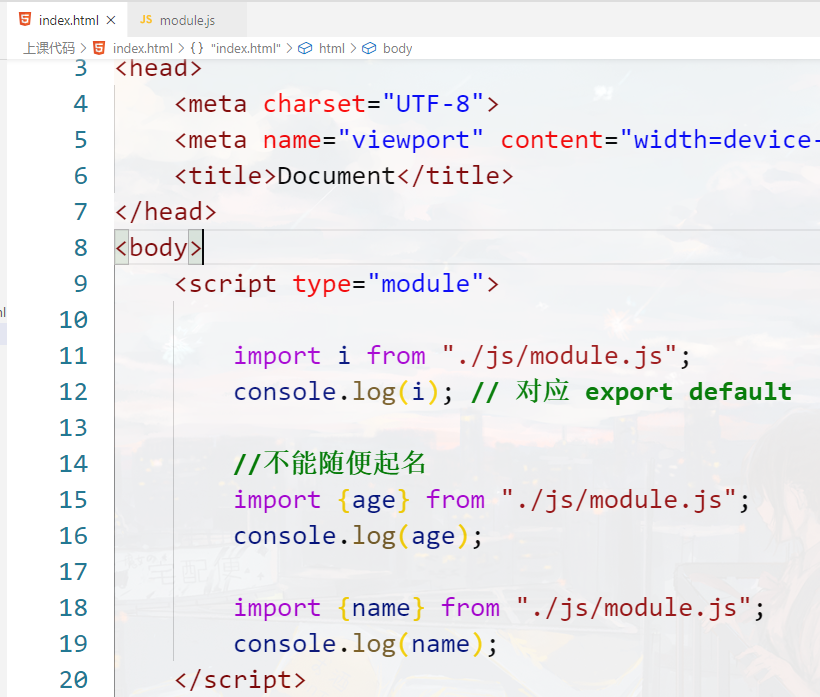
Task: Expand the chevron after "index.html" symbol breadcrumb
Action: pyautogui.click(x=289, y=49)
